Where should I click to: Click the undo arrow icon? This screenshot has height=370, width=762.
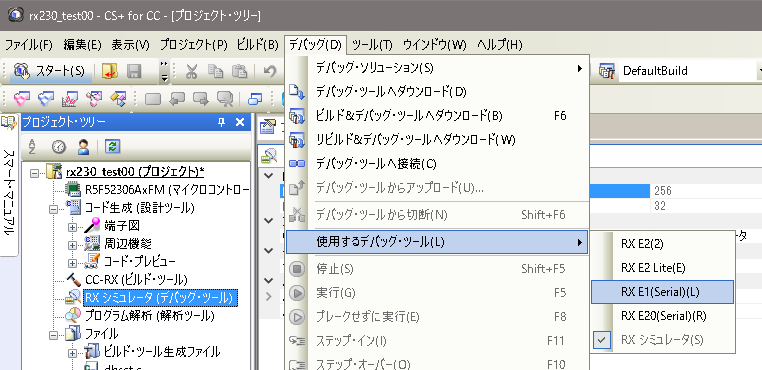point(269,71)
